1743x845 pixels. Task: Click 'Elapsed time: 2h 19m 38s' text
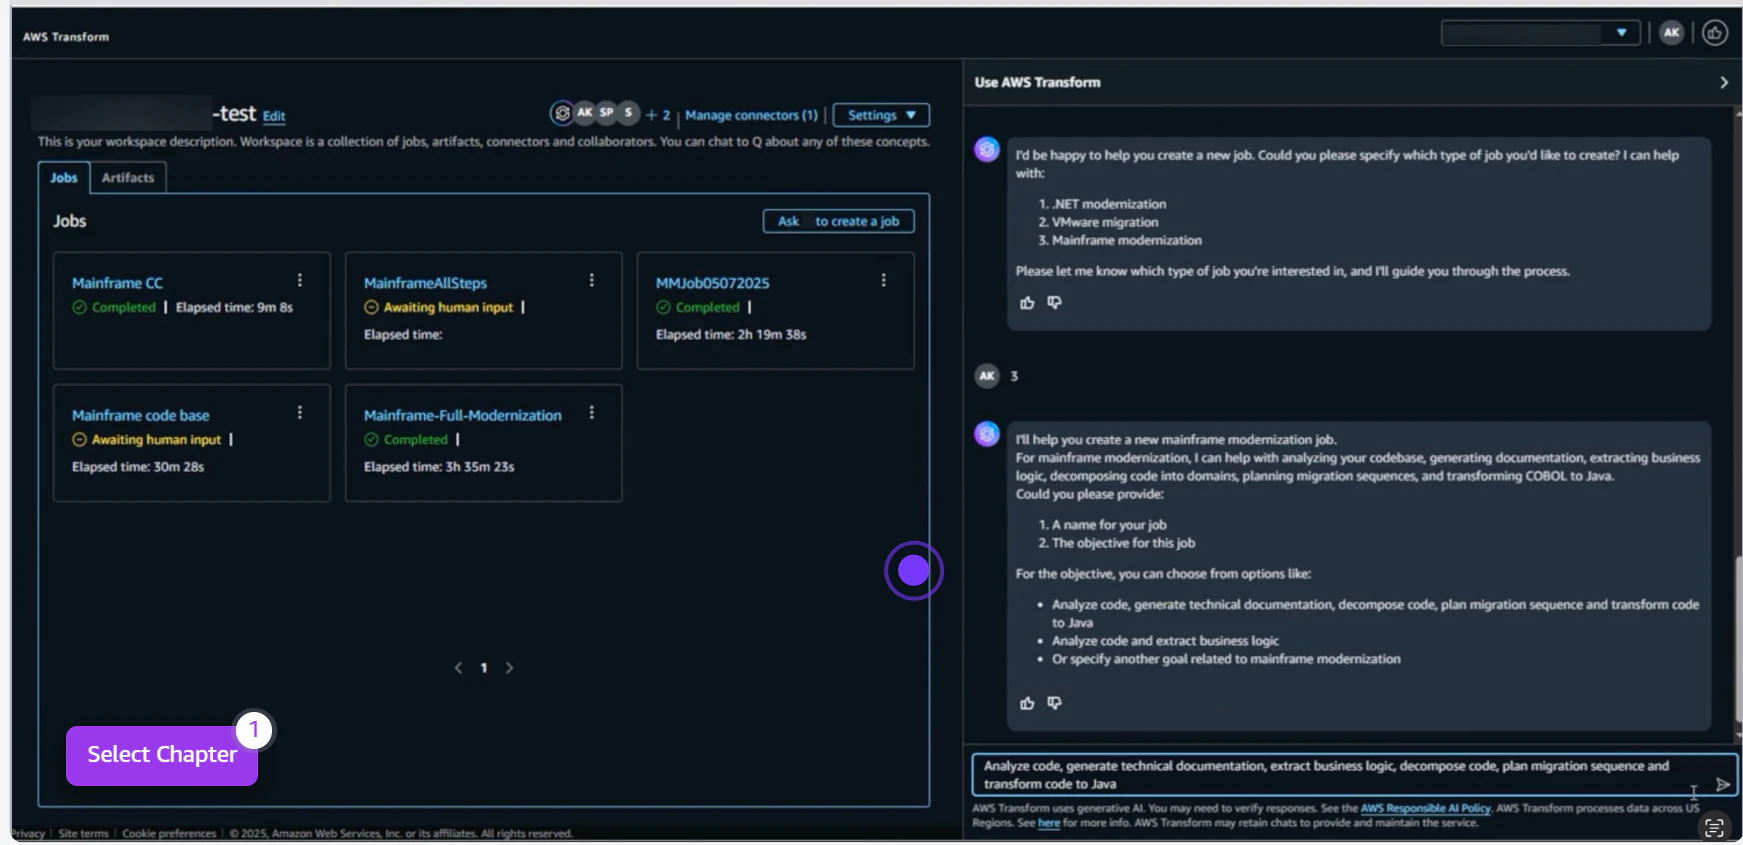[731, 335]
